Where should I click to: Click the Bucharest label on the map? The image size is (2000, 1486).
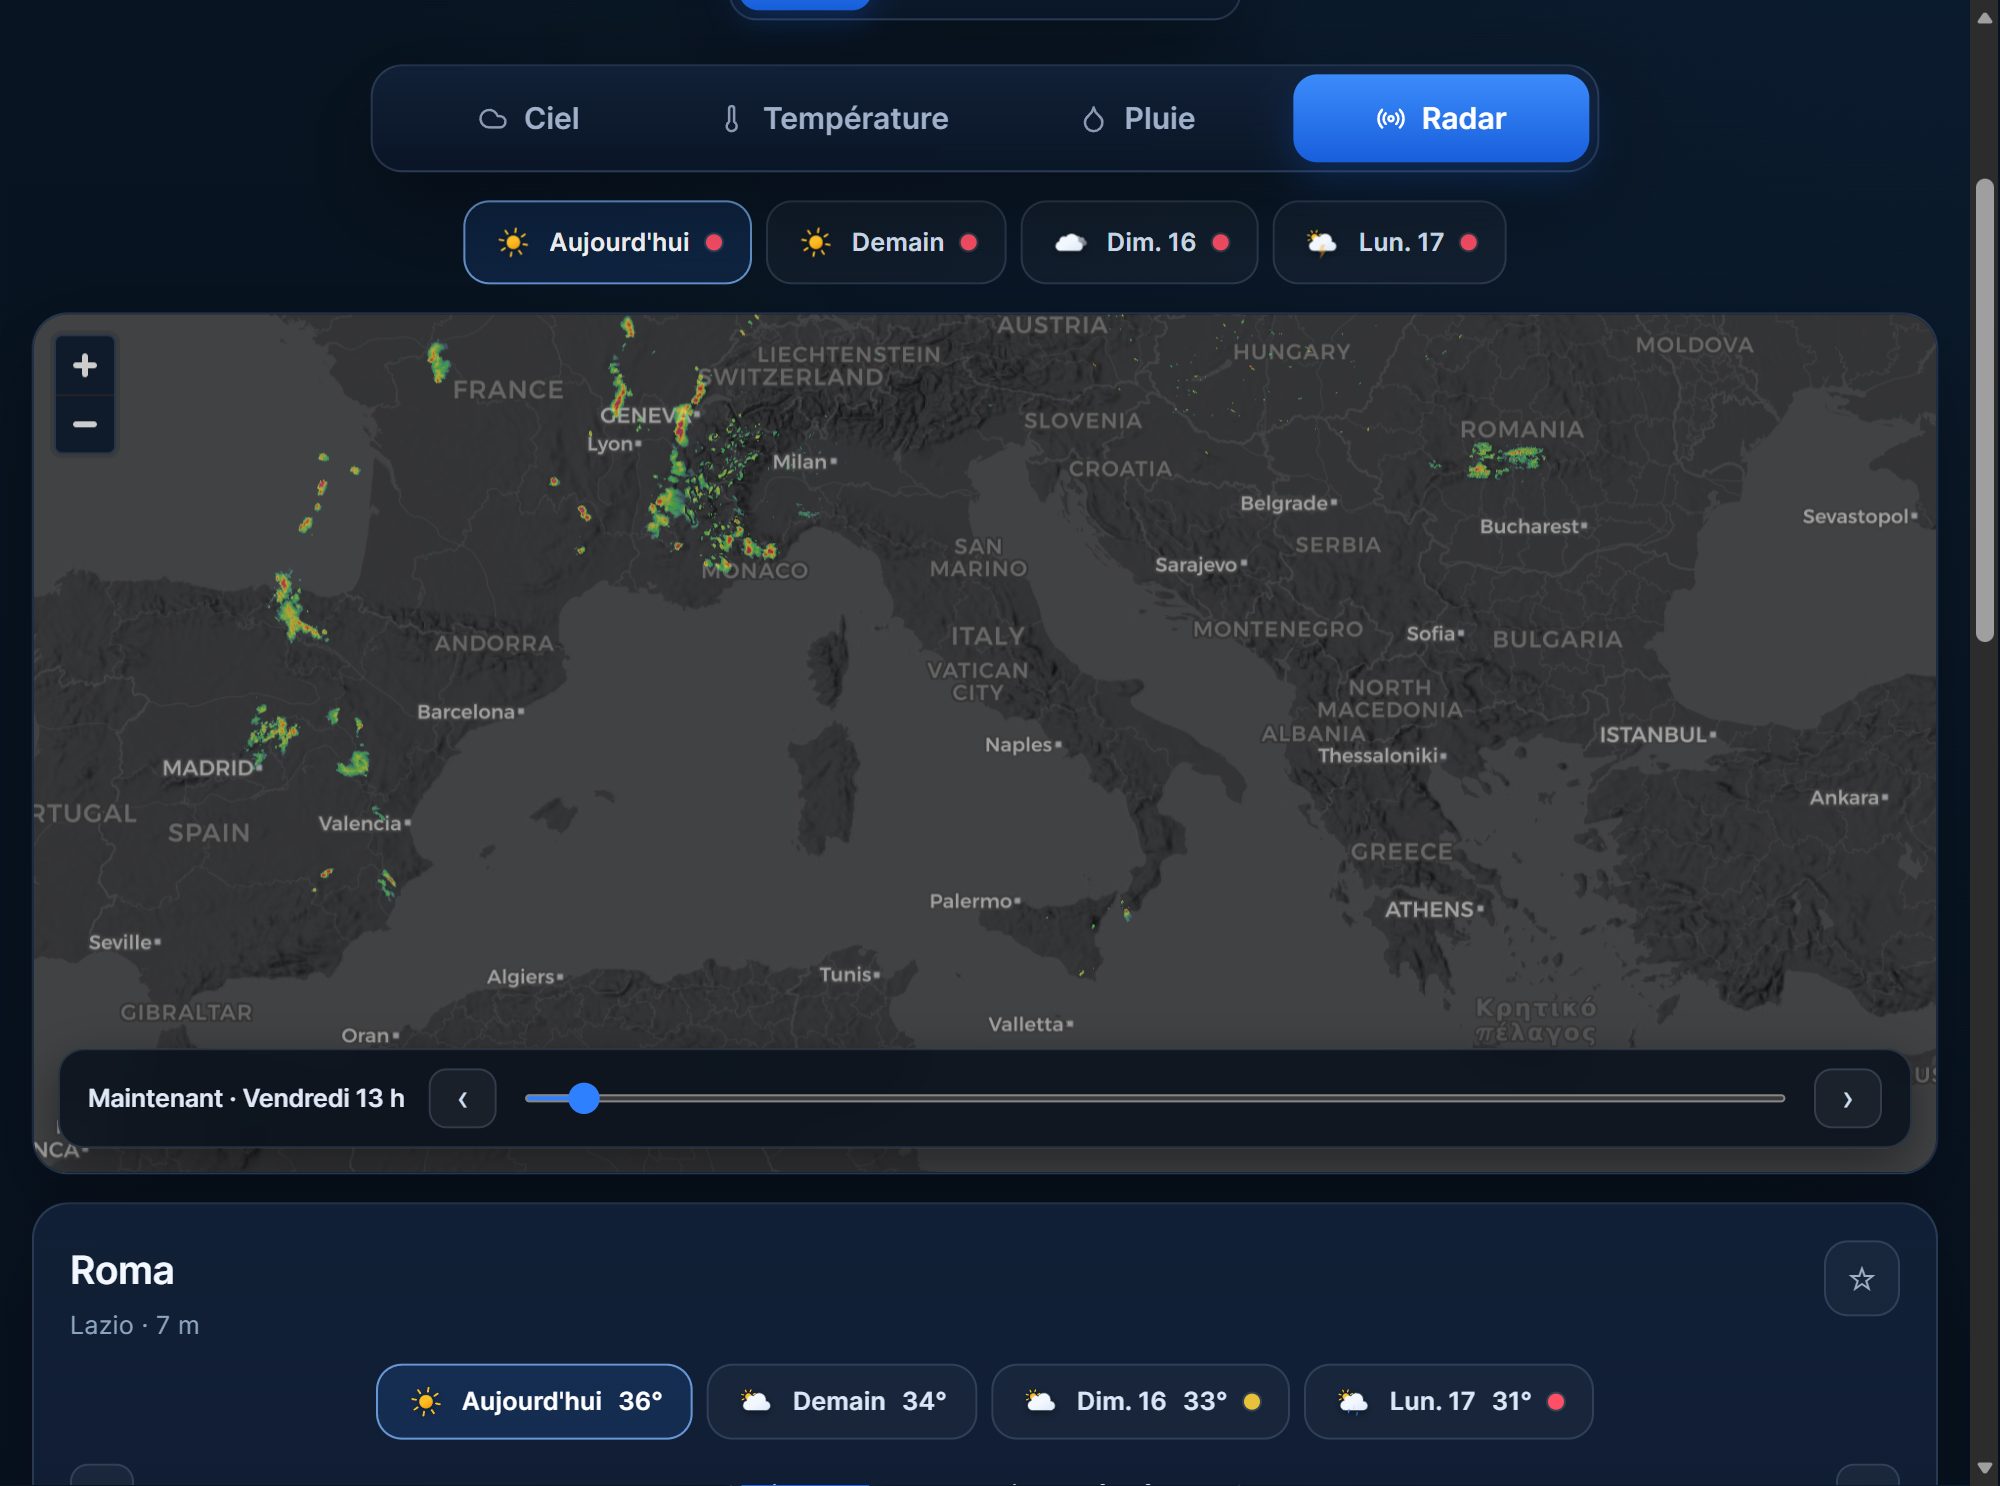point(1529,526)
